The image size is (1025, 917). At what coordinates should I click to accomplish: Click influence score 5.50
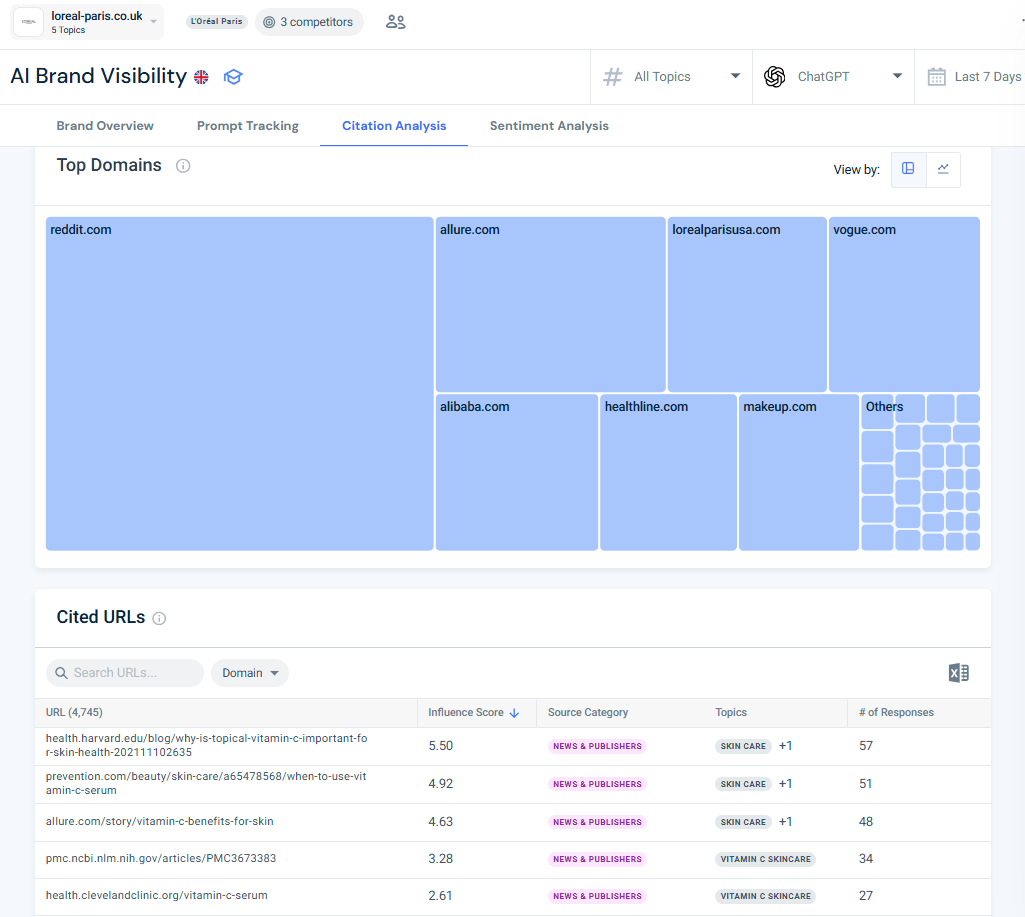click(x=441, y=746)
